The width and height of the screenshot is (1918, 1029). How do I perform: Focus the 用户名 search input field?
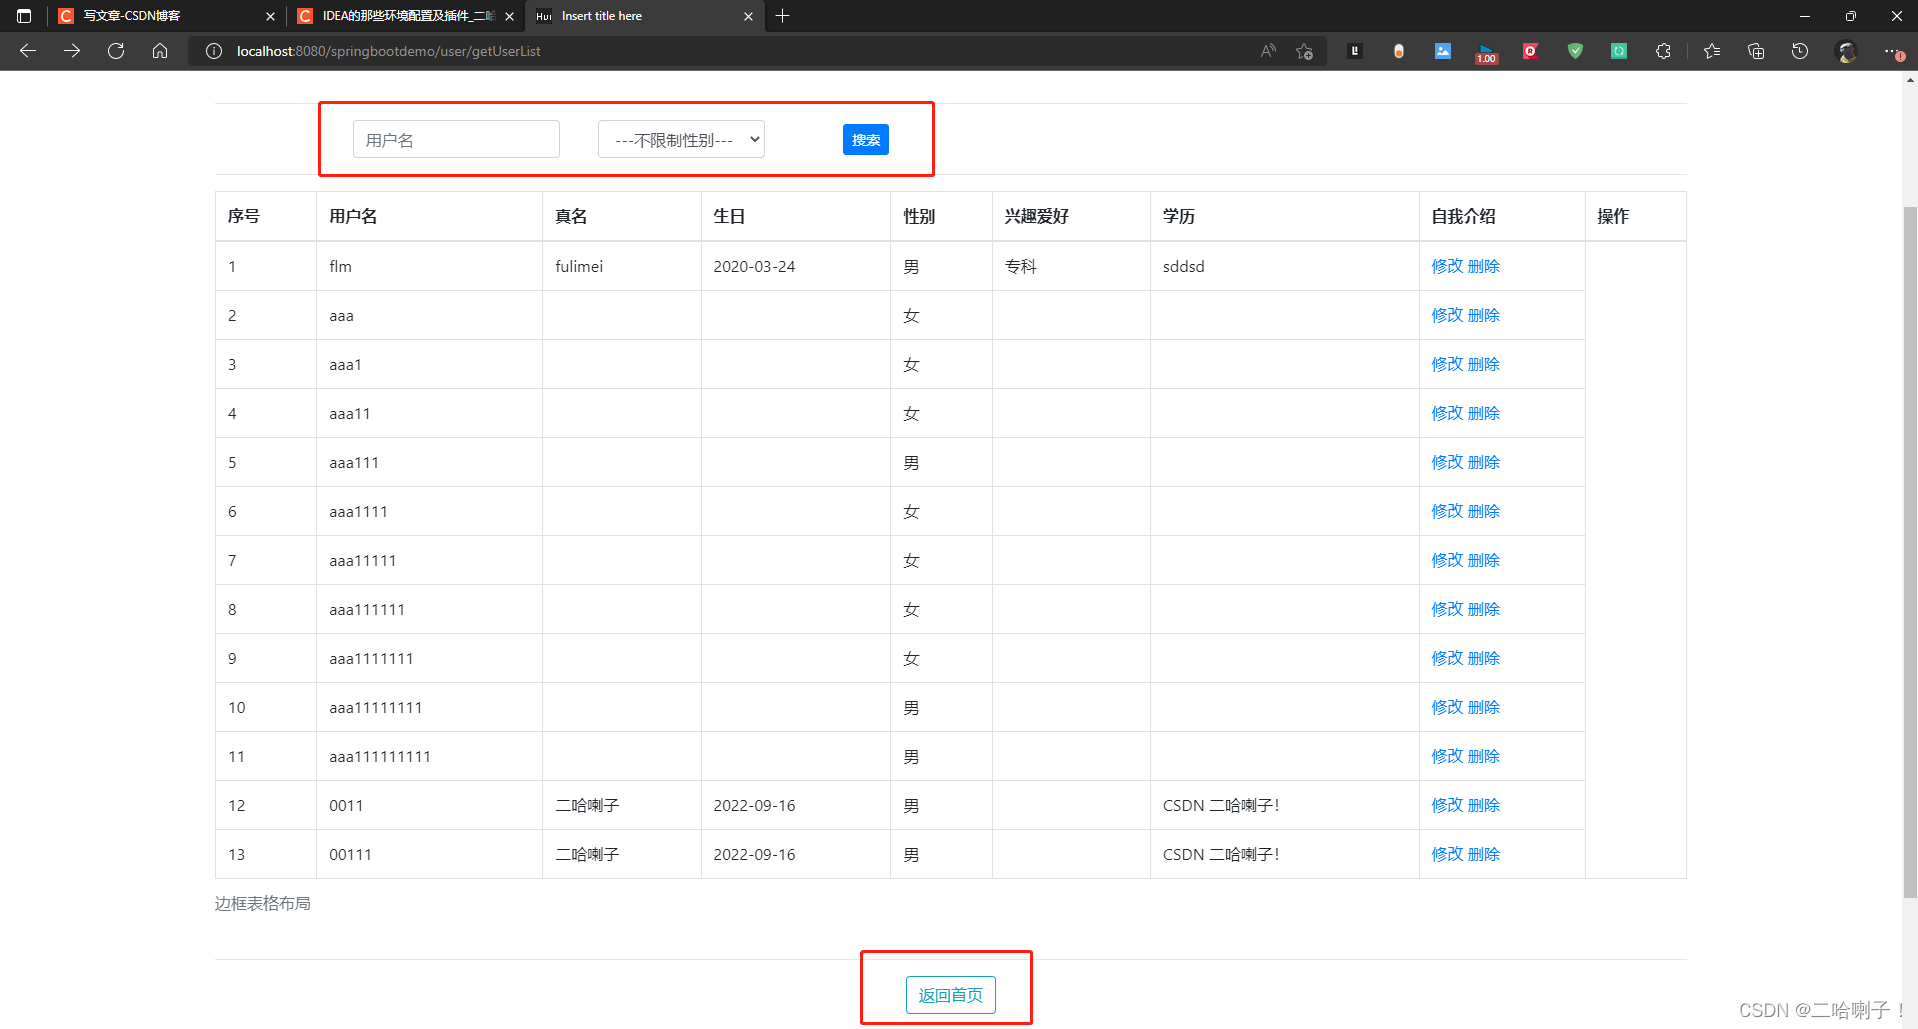456,140
